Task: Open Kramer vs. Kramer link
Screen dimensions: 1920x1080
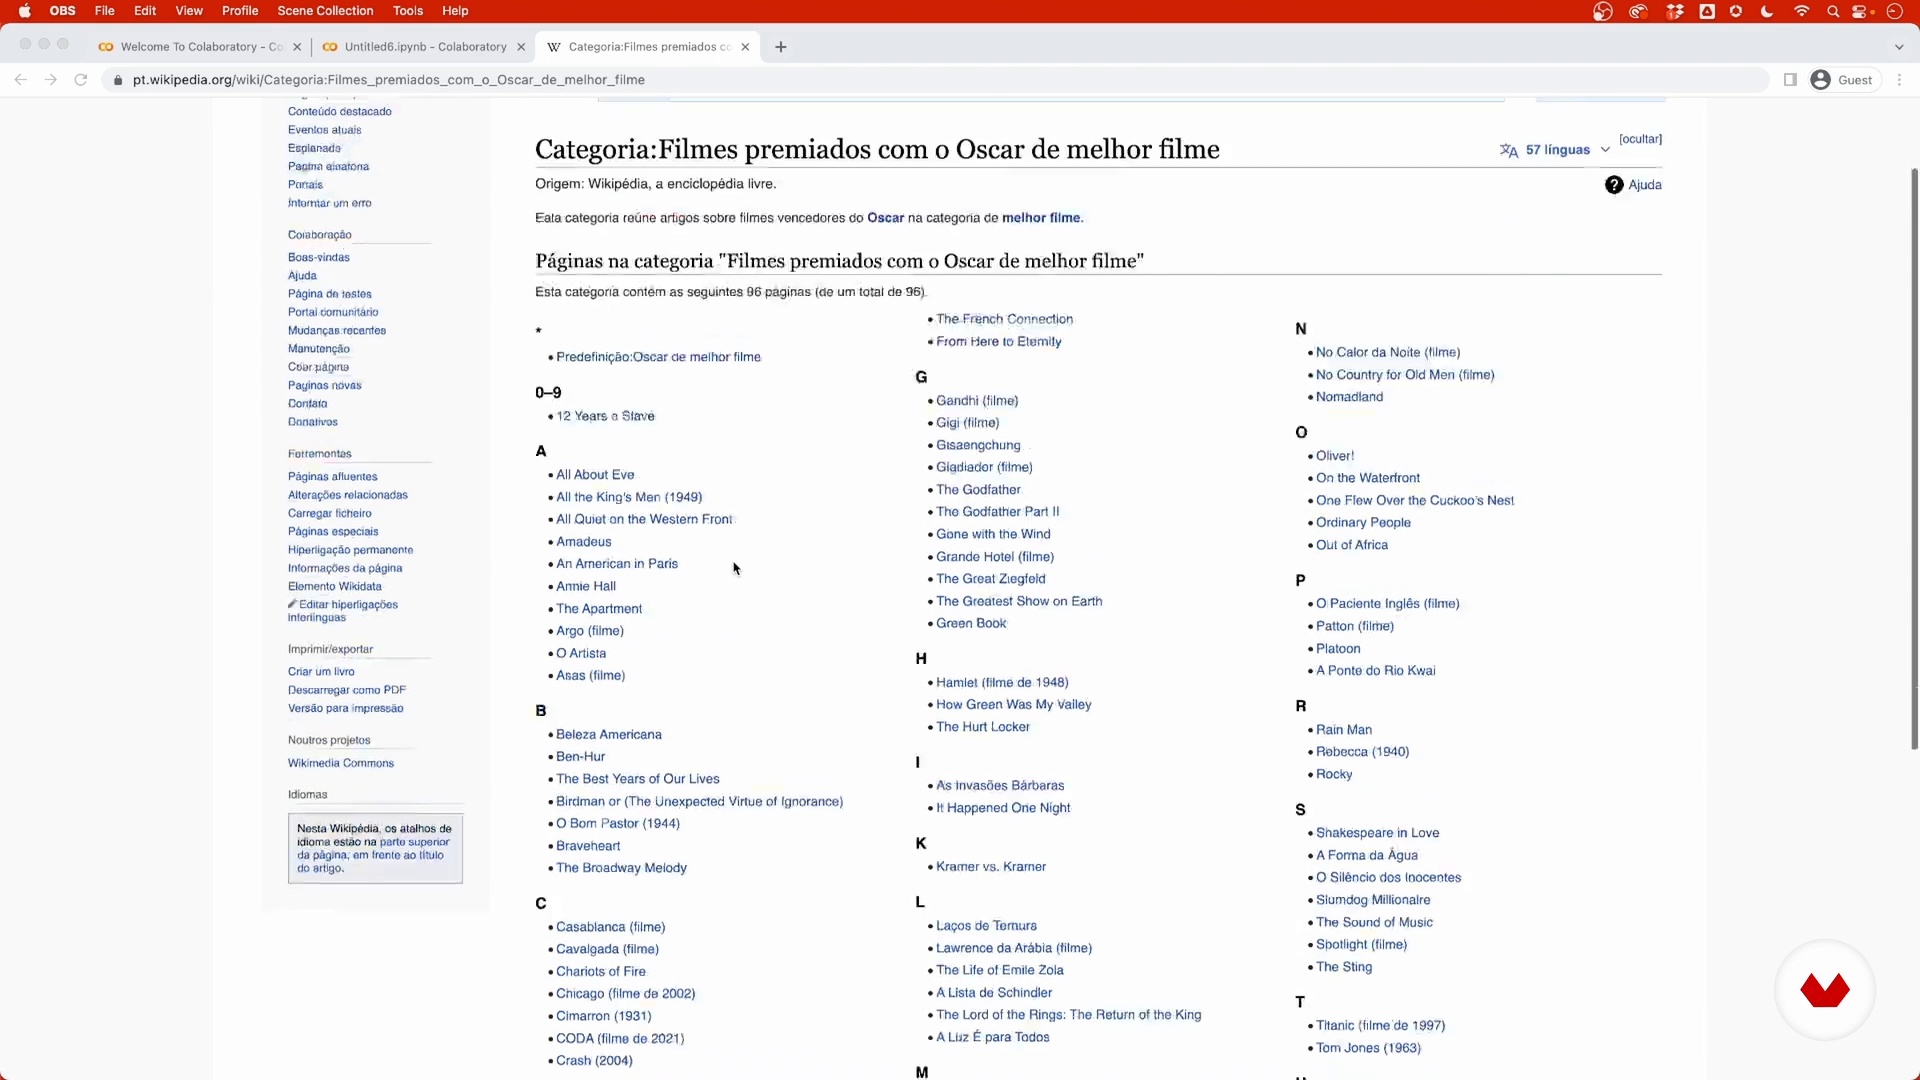Action: click(x=991, y=867)
